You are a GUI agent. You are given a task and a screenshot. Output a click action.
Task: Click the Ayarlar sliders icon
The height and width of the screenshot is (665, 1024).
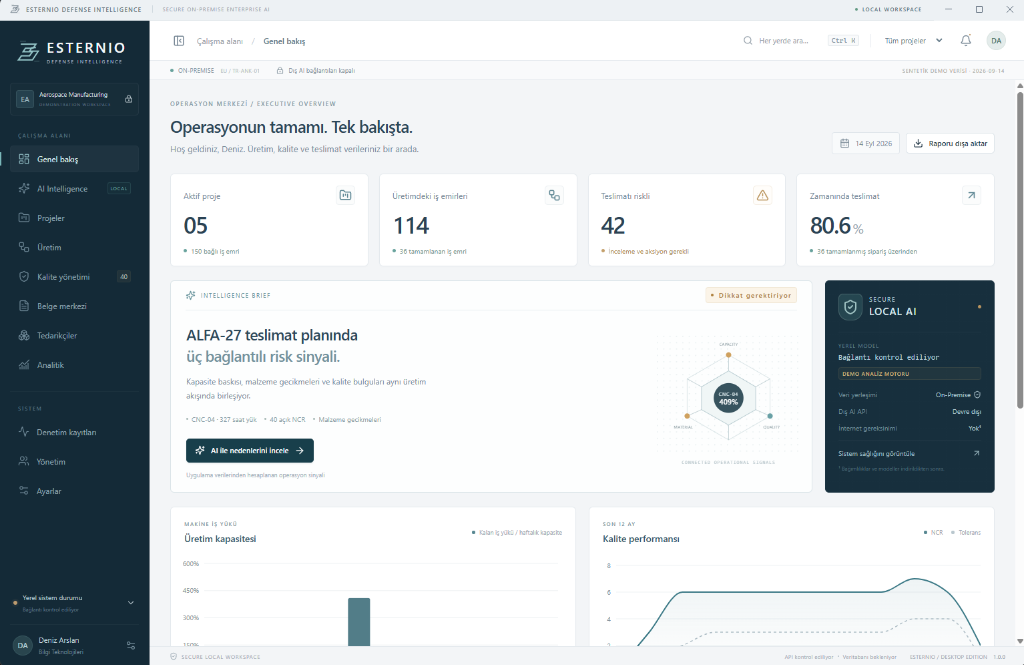point(24,491)
